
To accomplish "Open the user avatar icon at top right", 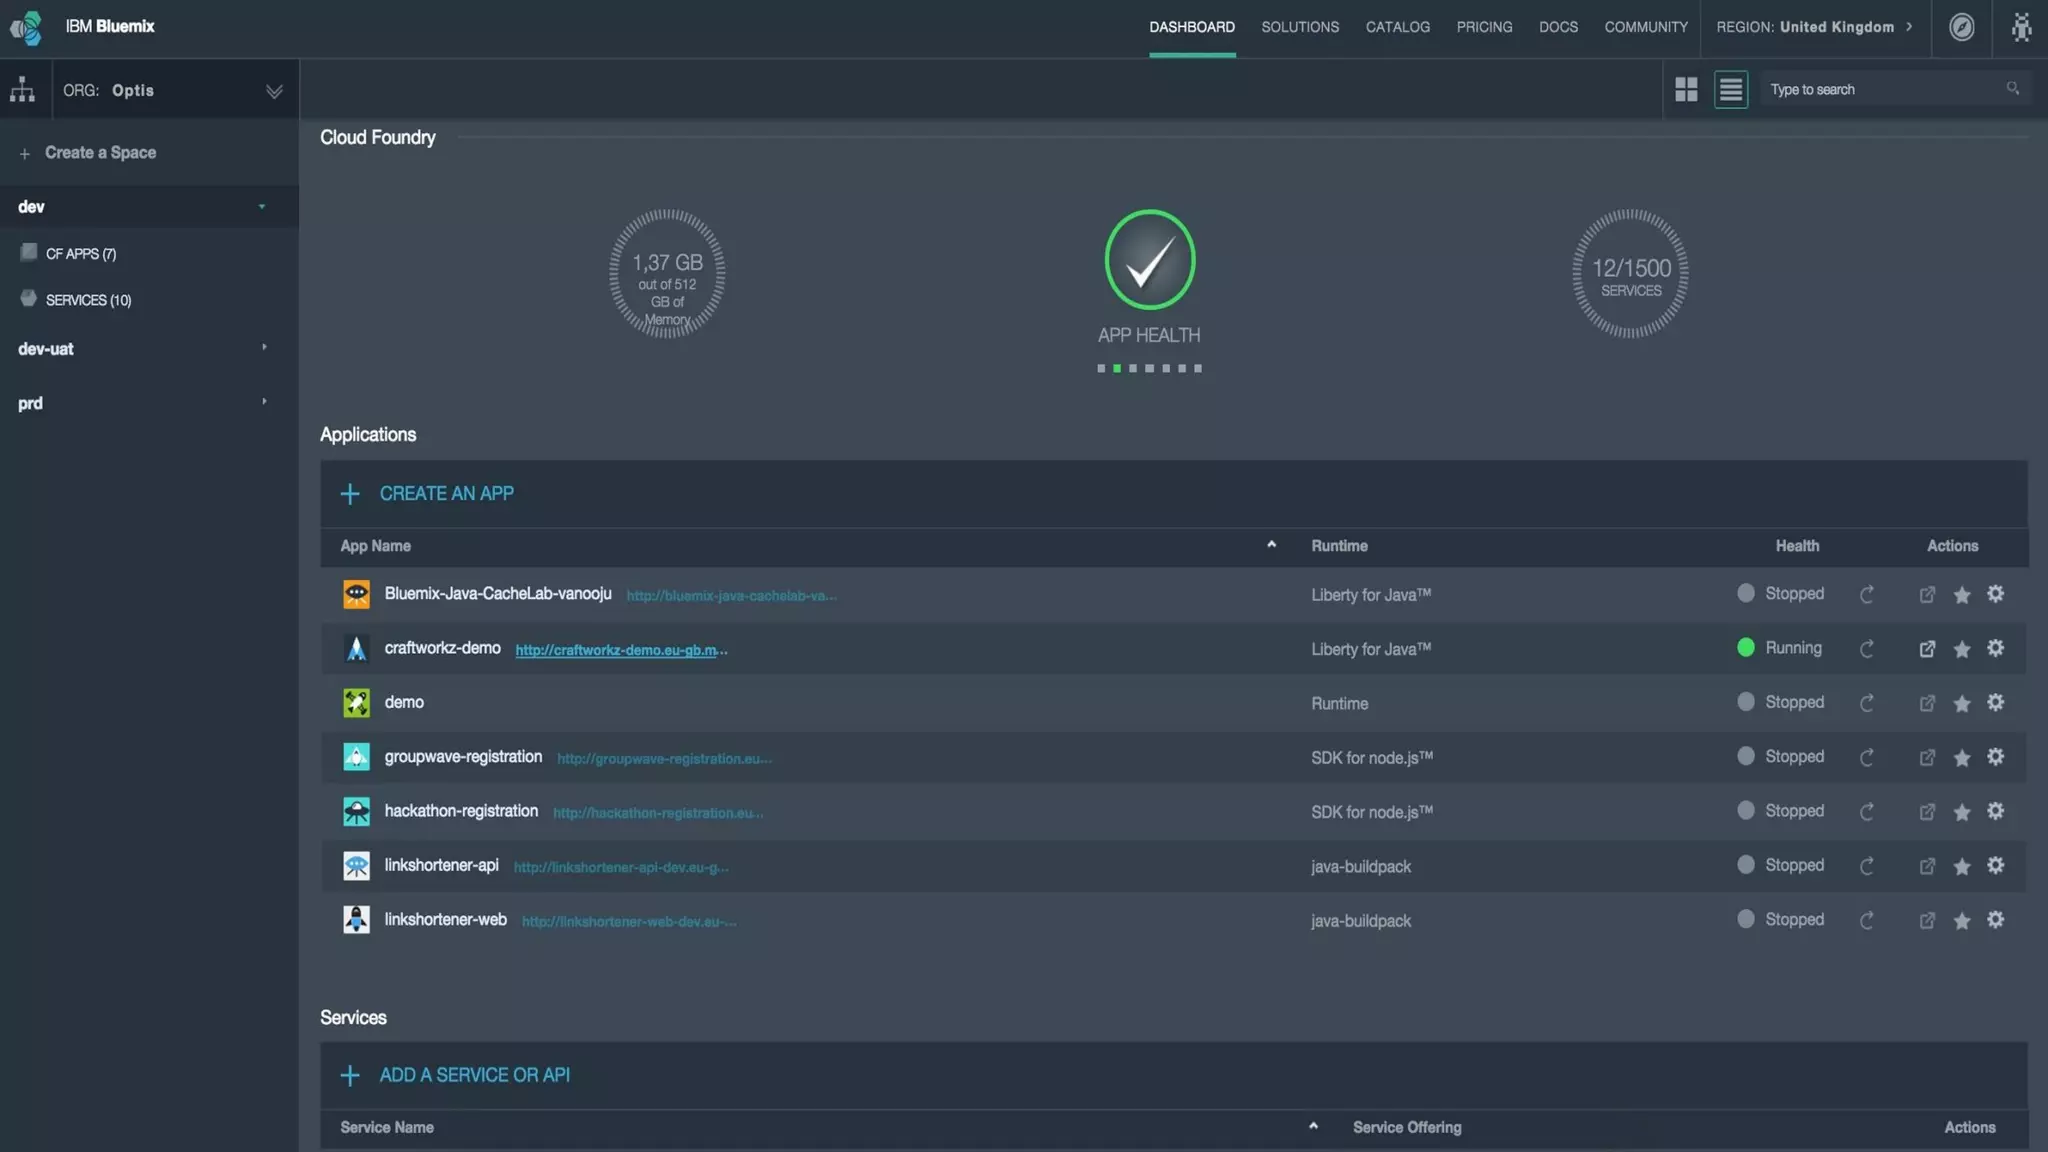I will pyautogui.click(x=2021, y=27).
